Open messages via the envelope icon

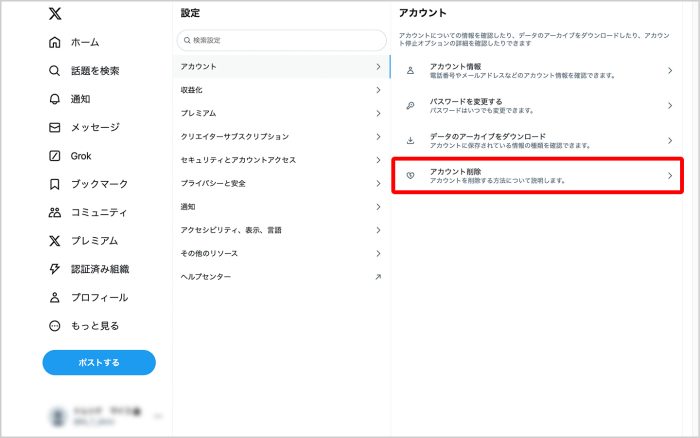click(x=55, y=128)
